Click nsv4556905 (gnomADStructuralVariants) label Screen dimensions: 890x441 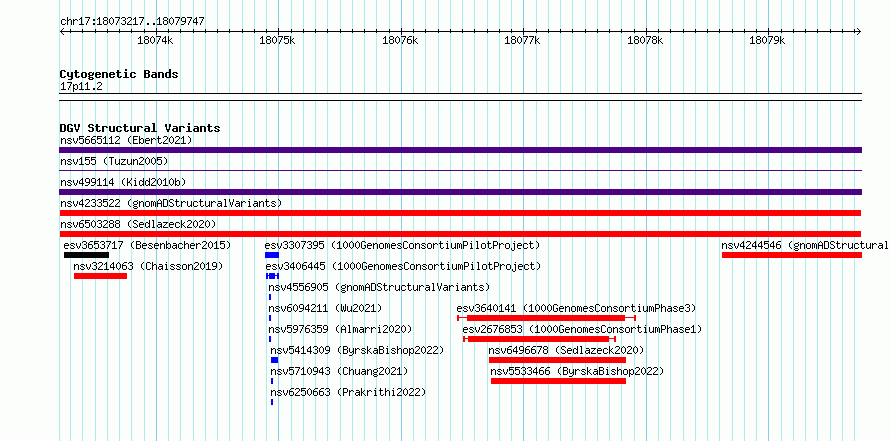(x=379, y=287)
